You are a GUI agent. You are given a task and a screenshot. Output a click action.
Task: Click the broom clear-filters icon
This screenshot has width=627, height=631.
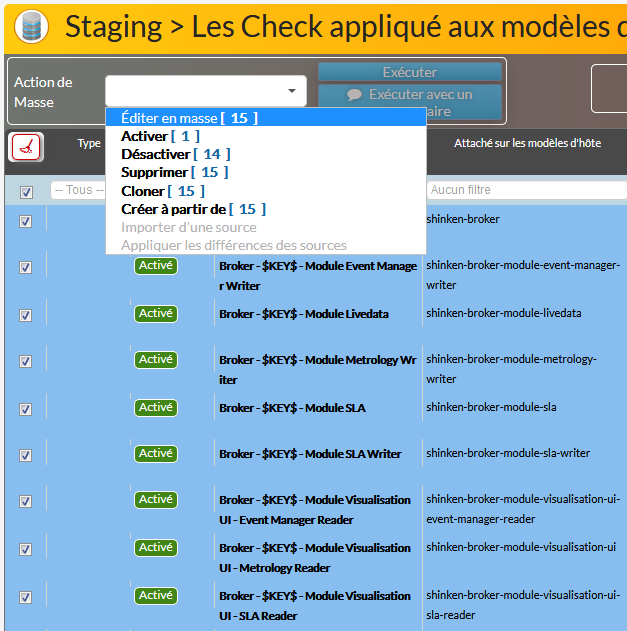(26, 147)
